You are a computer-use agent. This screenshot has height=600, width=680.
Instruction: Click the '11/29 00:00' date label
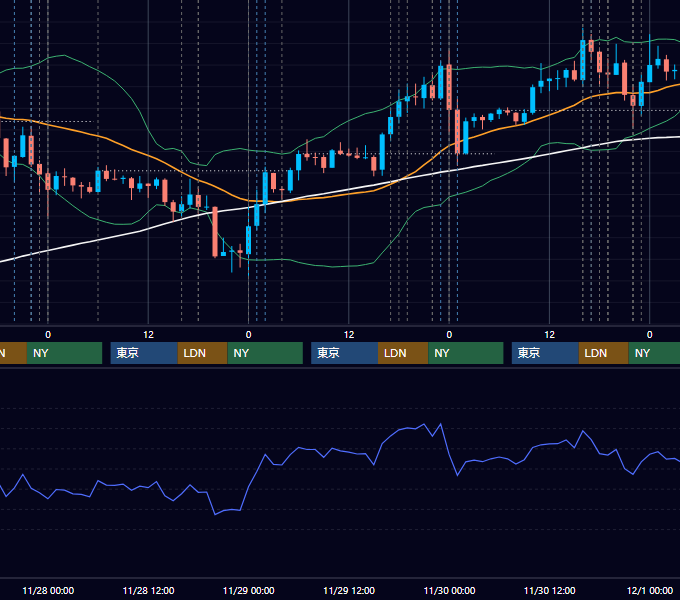[x=248, y=590]
